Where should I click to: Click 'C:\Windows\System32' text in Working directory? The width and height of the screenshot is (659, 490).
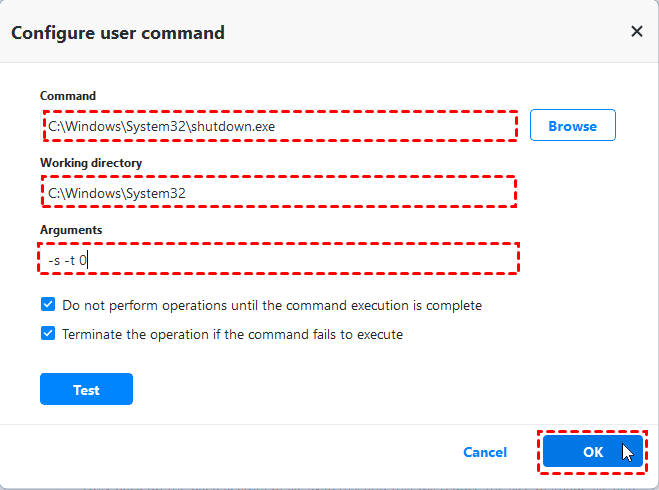click(x=117, y=192)
